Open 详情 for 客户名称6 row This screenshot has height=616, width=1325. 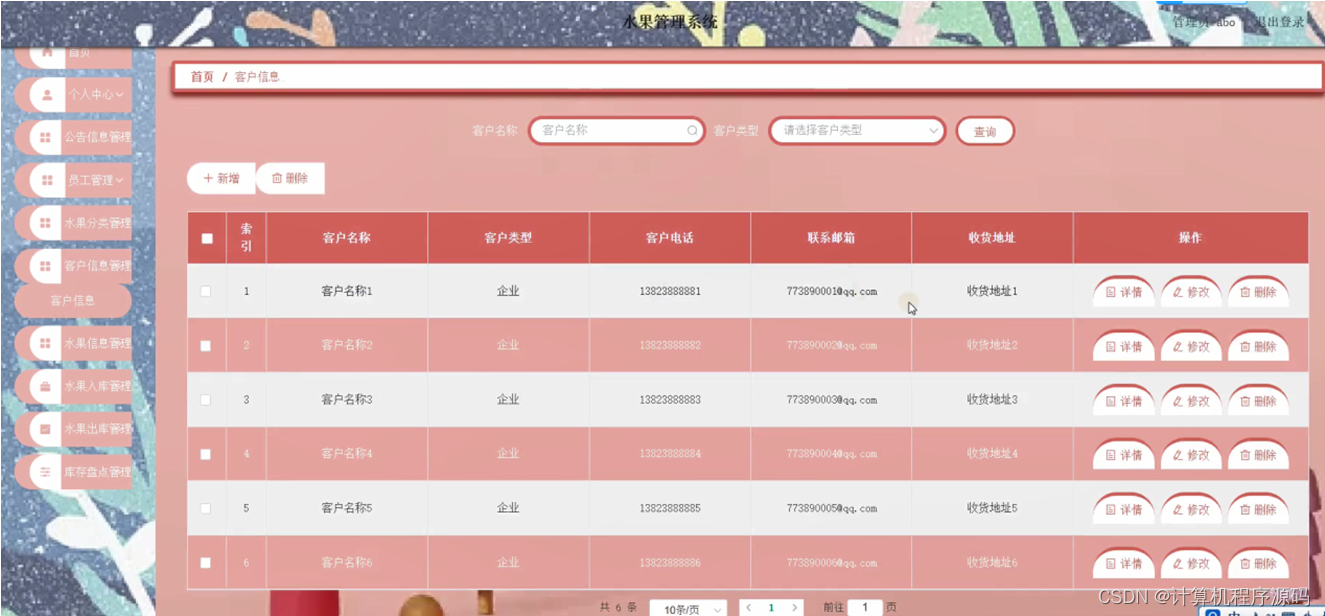point(1124,564)
